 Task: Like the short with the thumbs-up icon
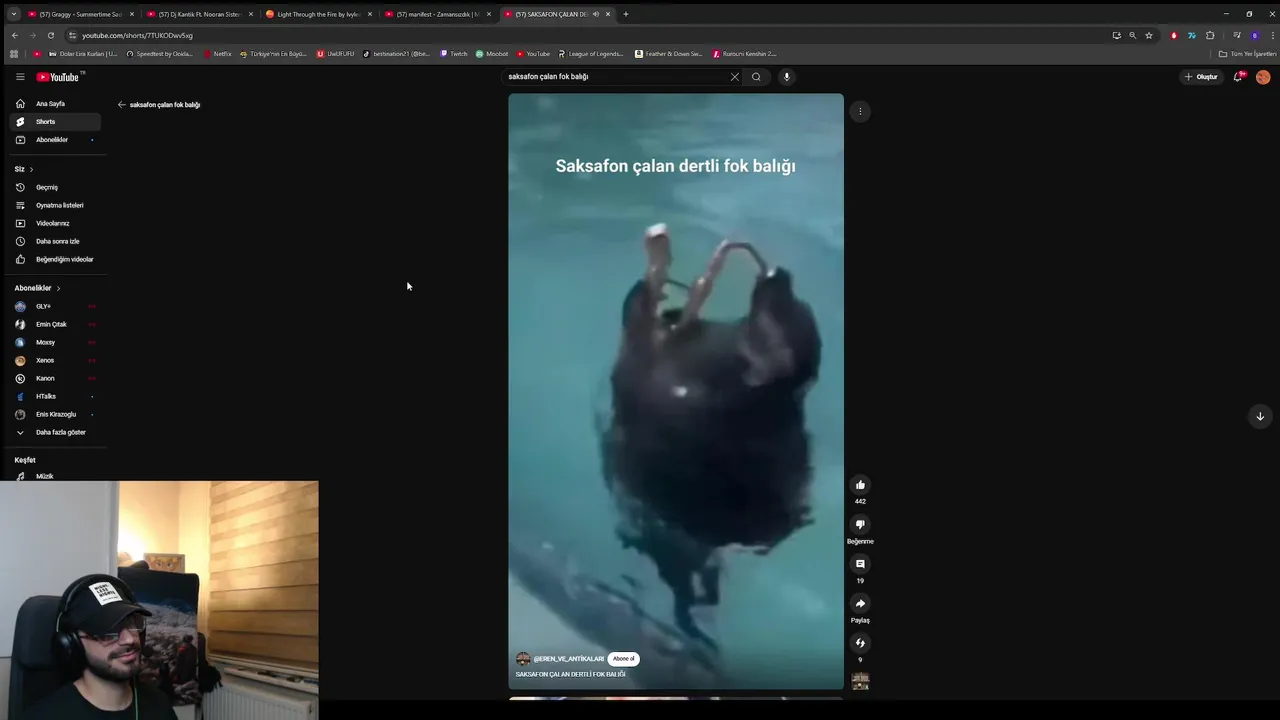point(860,485)
